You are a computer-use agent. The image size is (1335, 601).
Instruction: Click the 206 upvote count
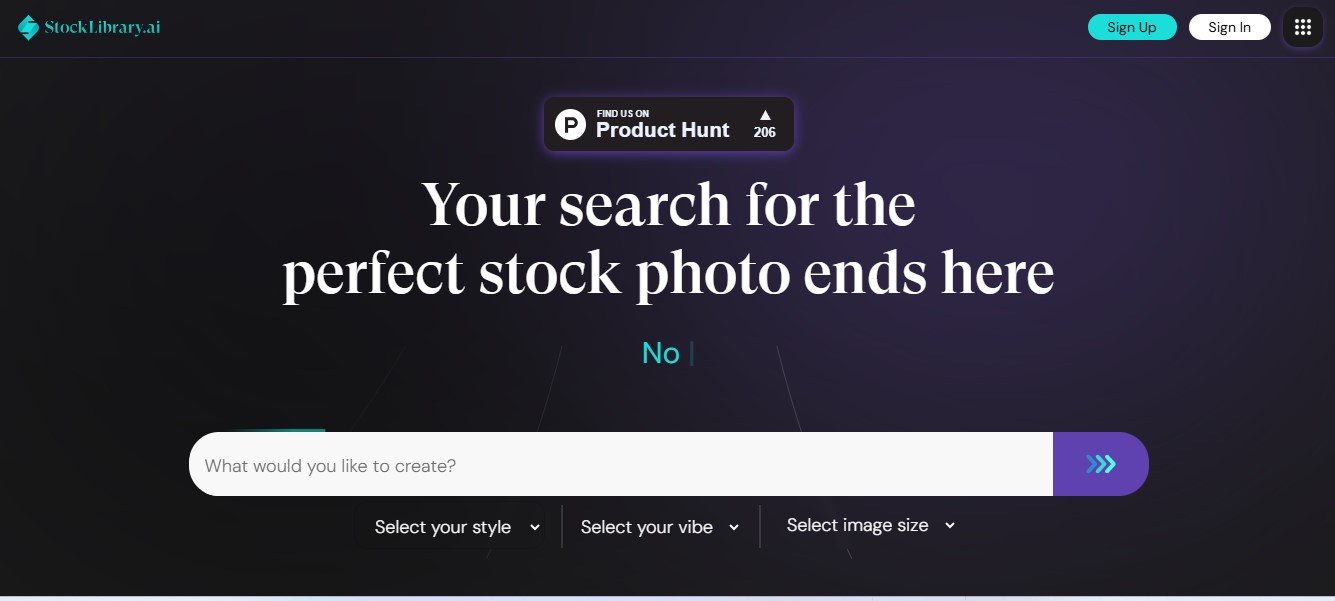(x=765, y=133)
